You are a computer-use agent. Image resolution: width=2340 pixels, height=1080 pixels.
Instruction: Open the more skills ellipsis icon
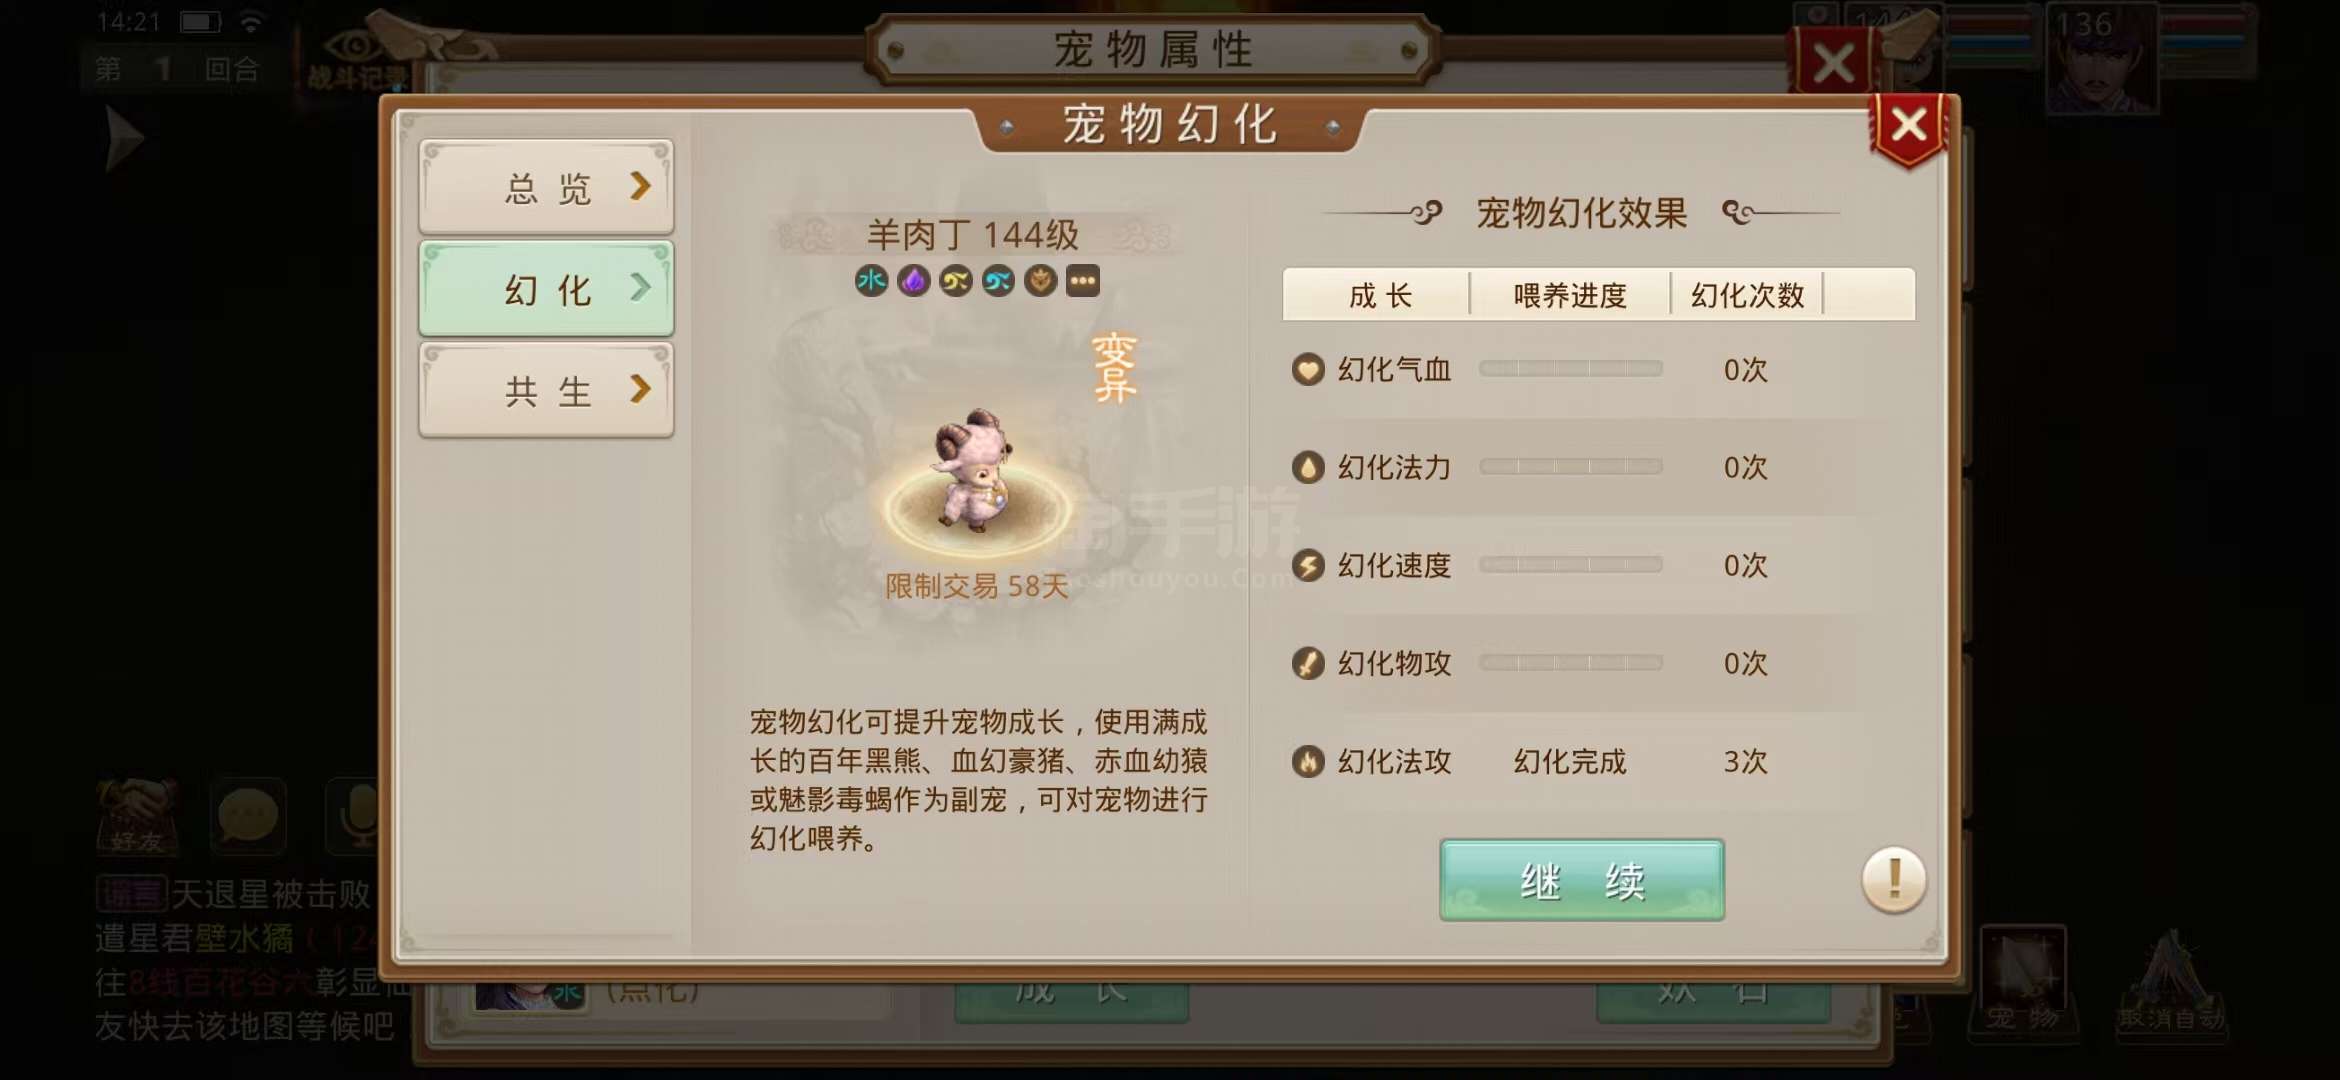1082,281
